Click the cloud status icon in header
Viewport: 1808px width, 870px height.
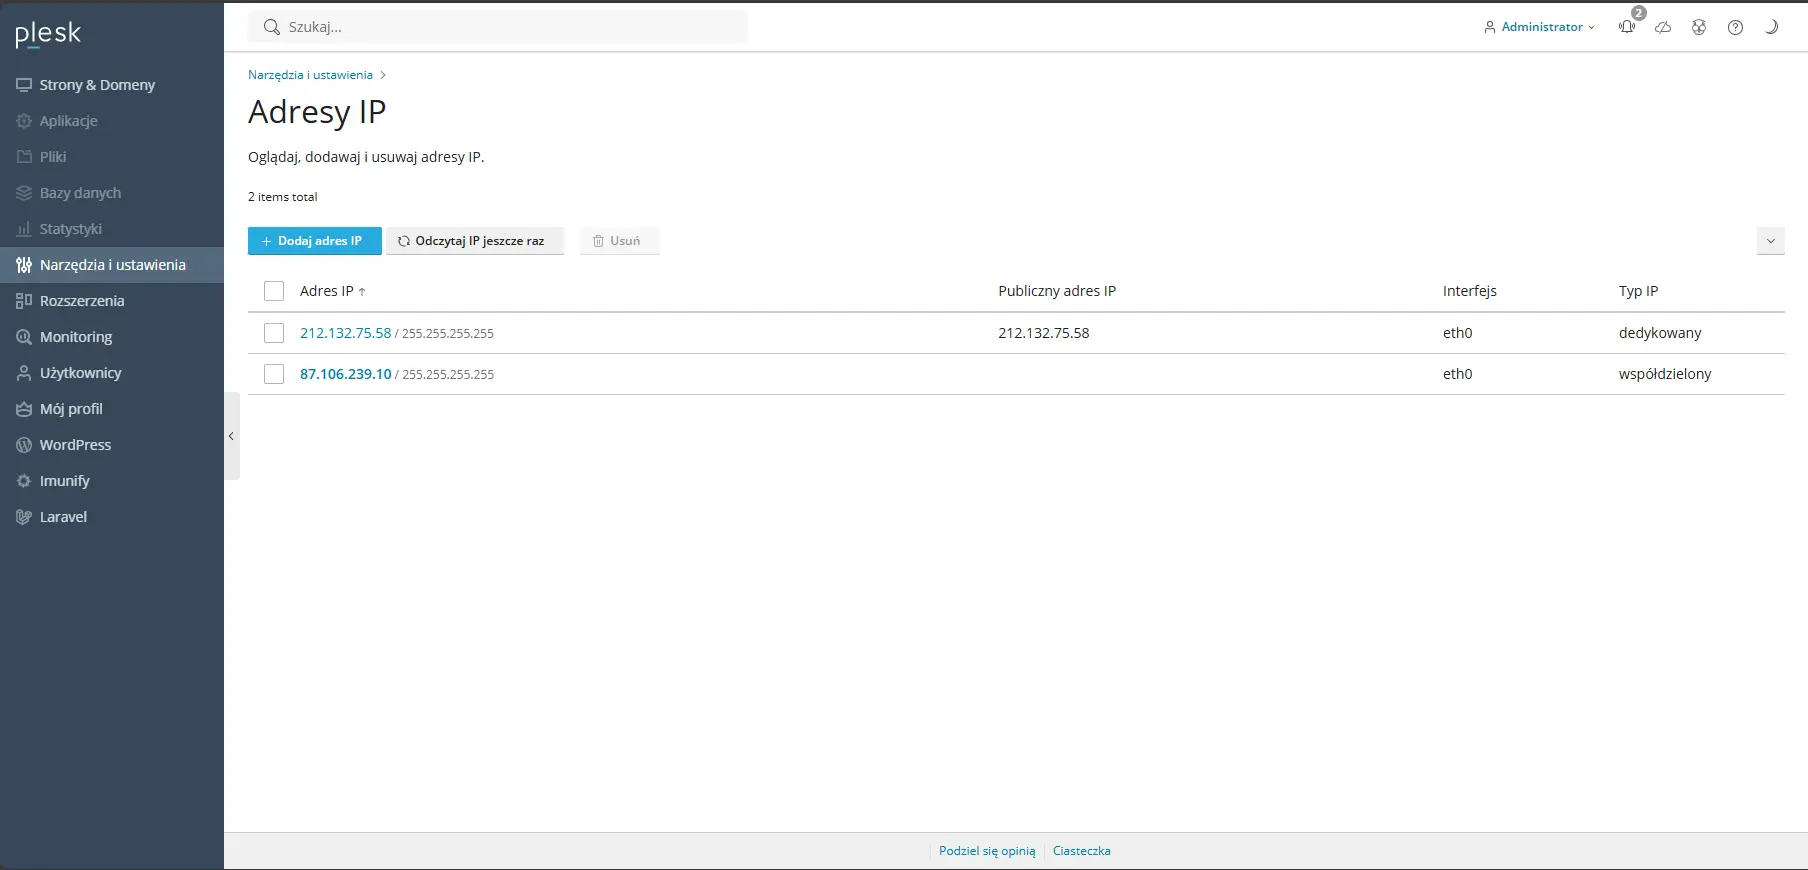pos(1663,27)
